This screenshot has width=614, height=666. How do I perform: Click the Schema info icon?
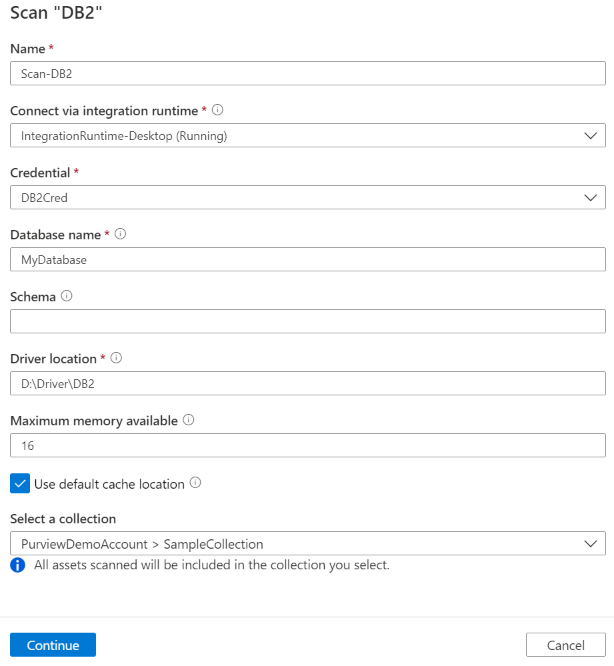(66, 296)
